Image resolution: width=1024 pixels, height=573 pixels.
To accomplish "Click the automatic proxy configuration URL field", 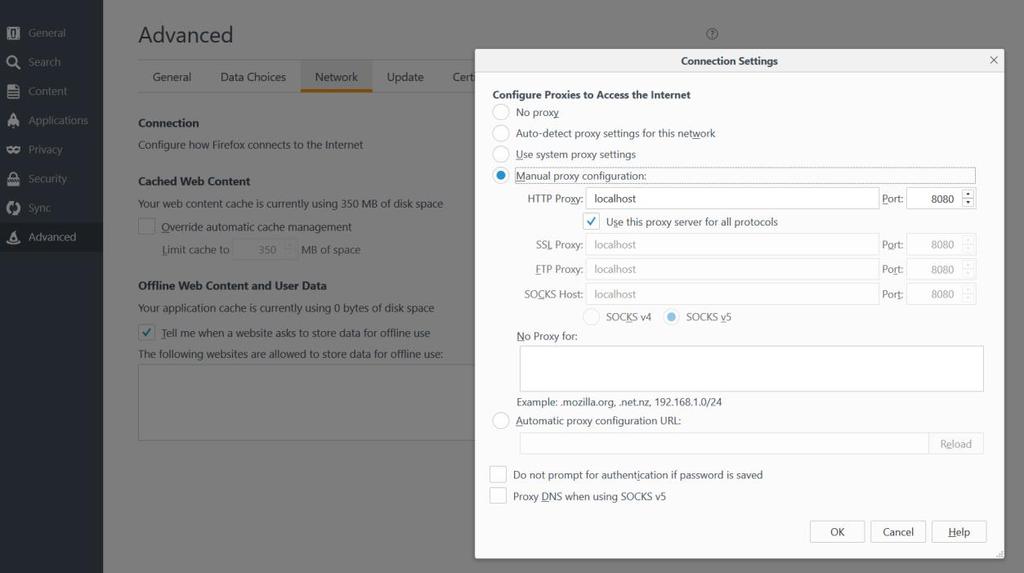I will 724,444.
